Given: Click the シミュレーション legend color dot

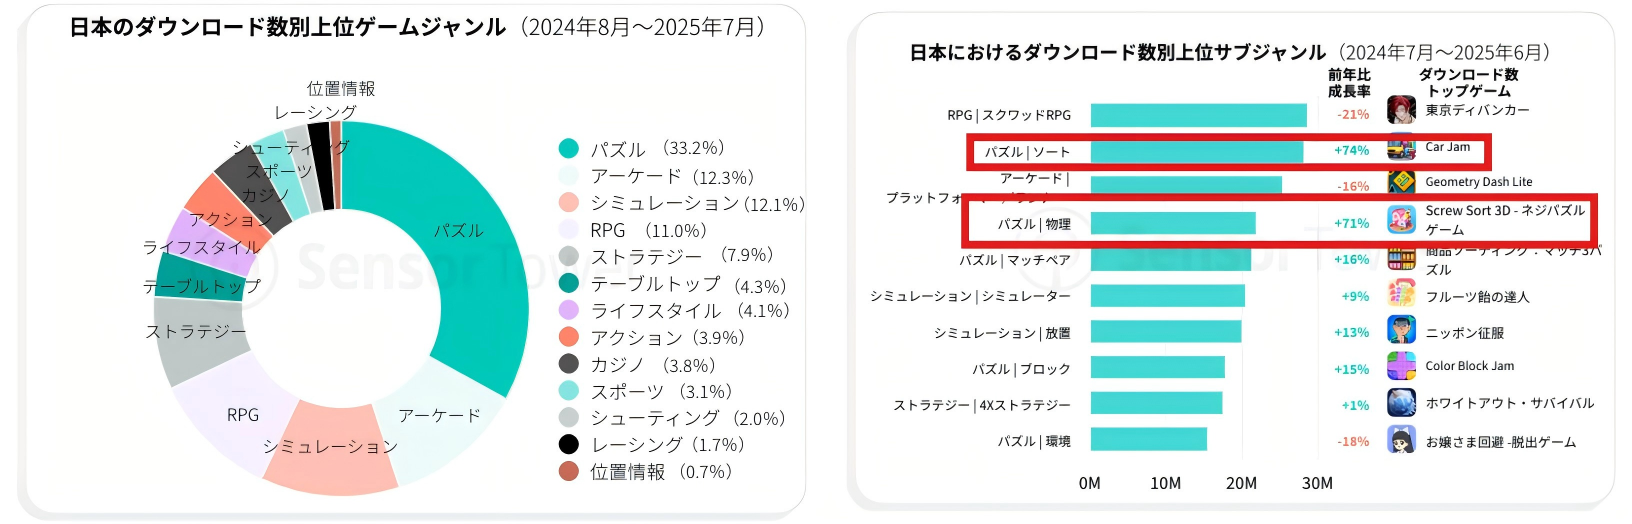Looking at the screenshot, I should 568,203.
